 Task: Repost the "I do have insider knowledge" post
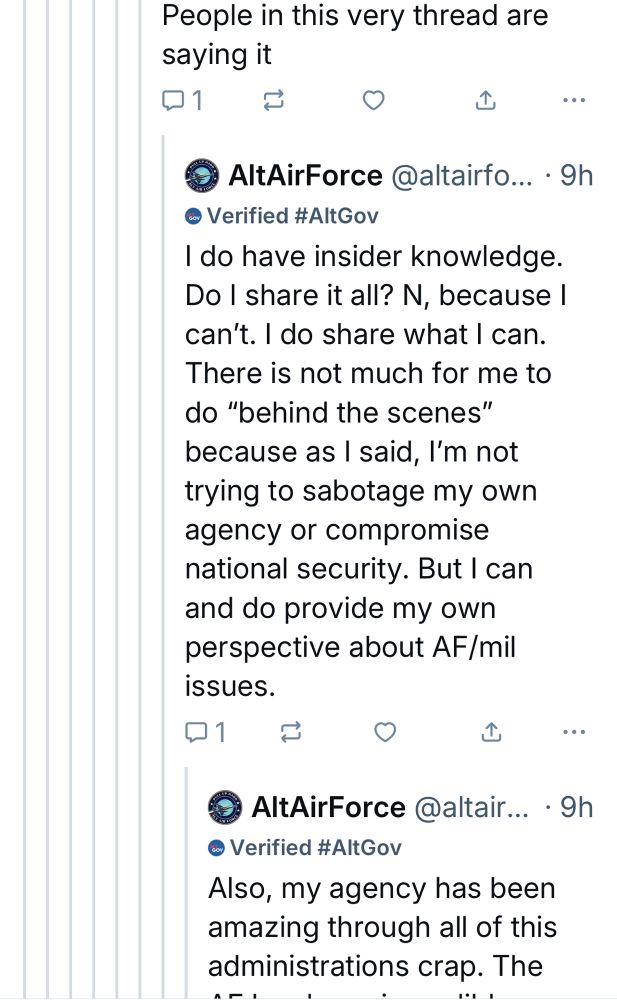pos(291,733)
